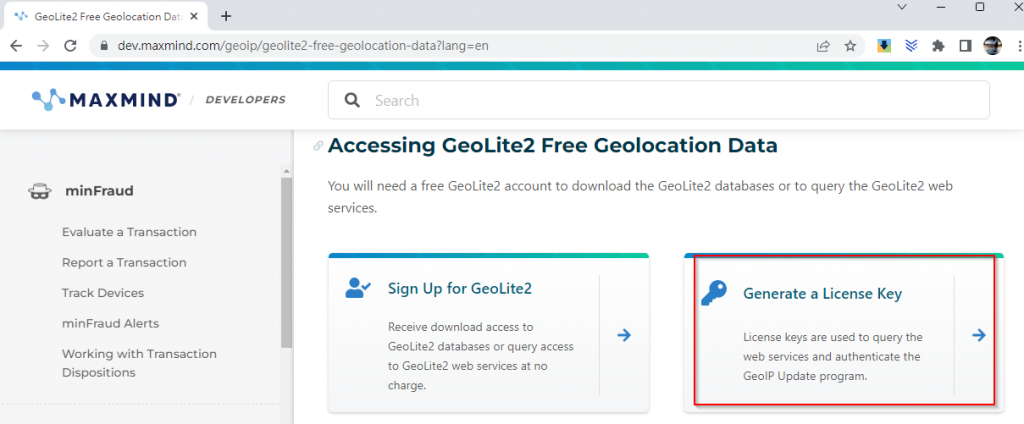Click the Search input field
The image size is (1024, 424).
coord(659,100)
